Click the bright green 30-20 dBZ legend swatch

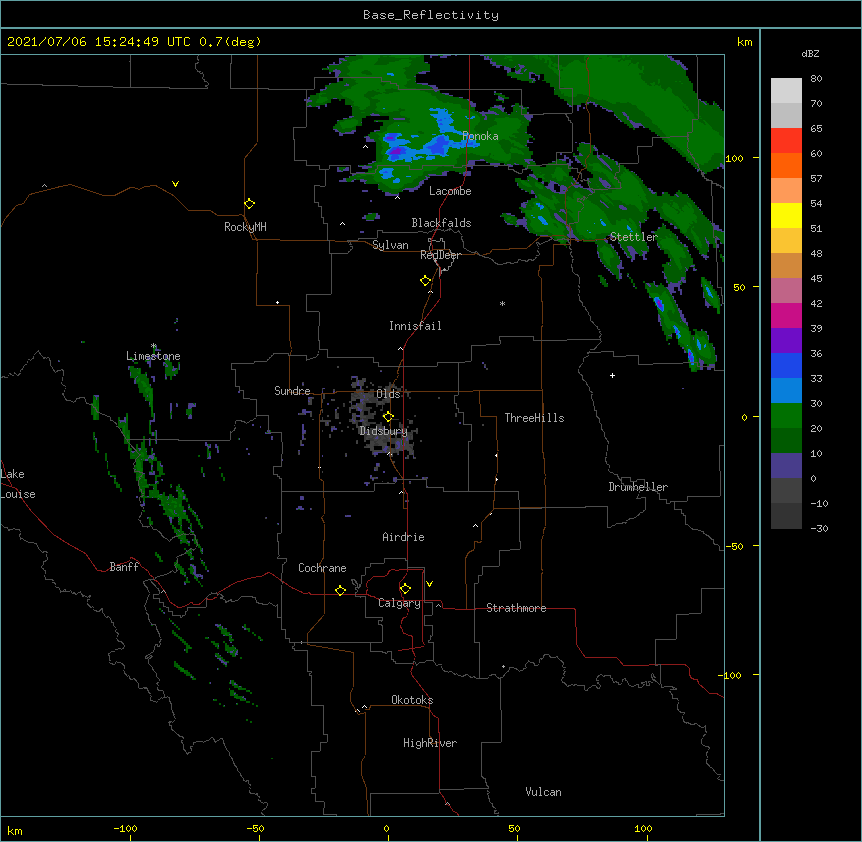click(786, 416)
